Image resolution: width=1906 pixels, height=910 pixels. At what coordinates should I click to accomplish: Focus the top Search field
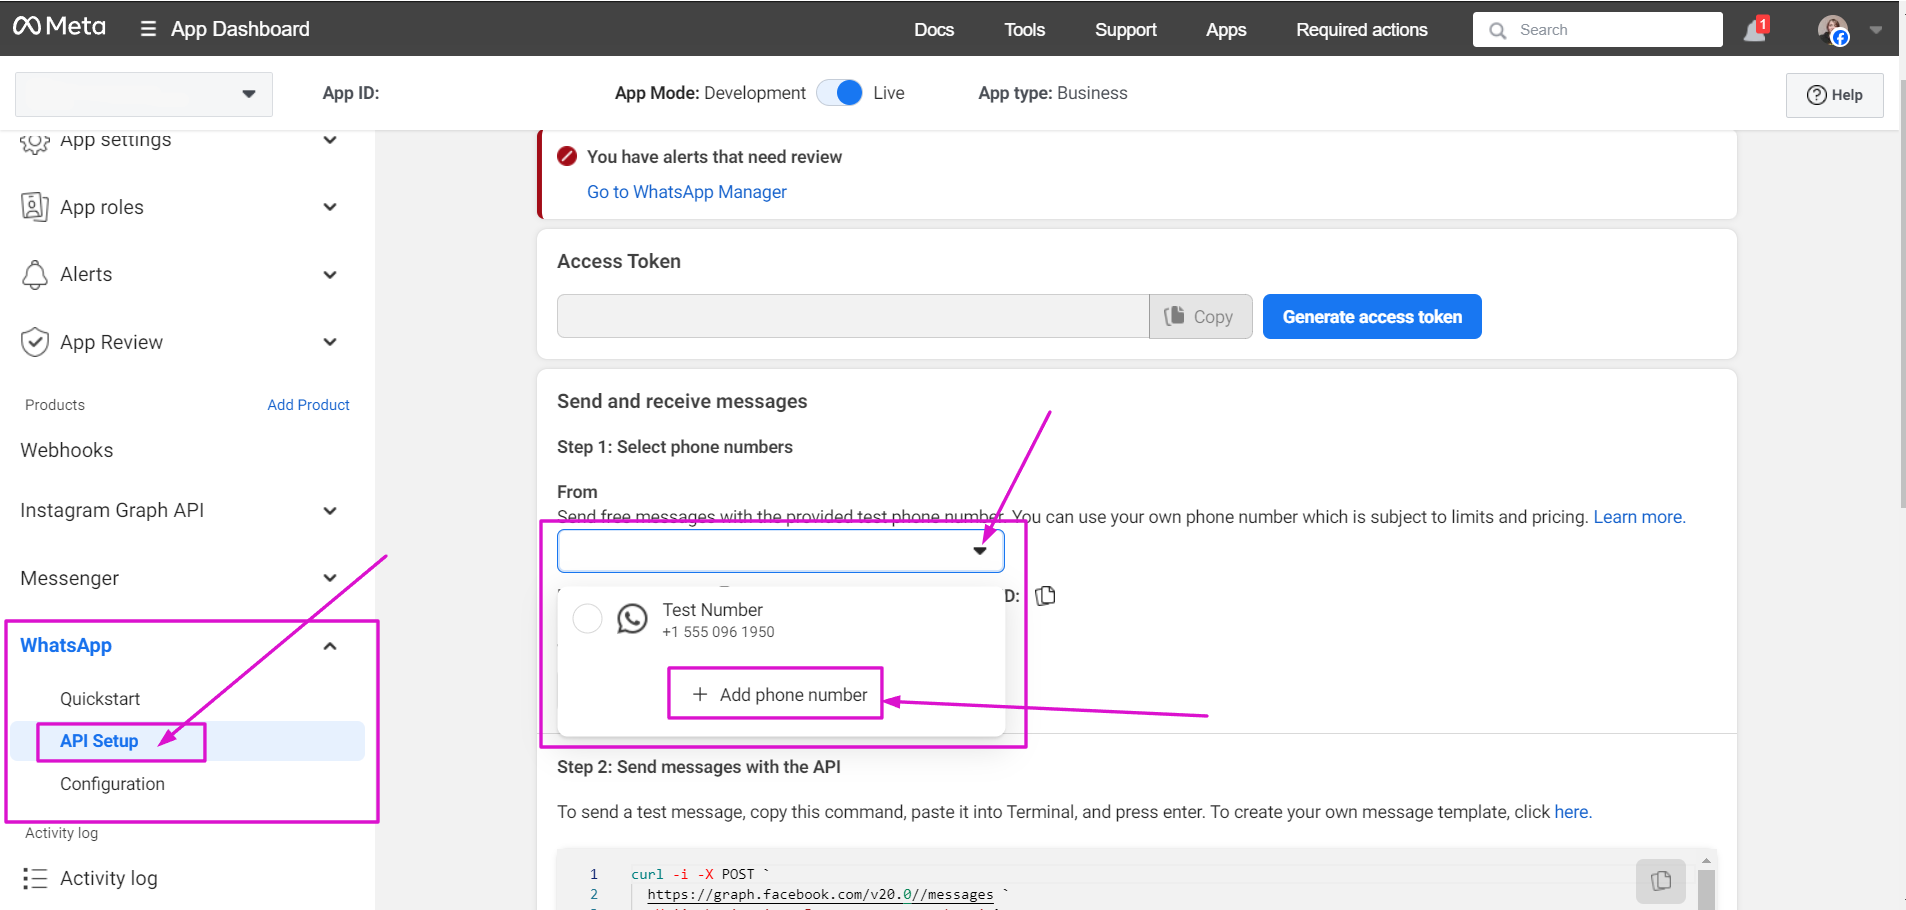point(1597,30)
